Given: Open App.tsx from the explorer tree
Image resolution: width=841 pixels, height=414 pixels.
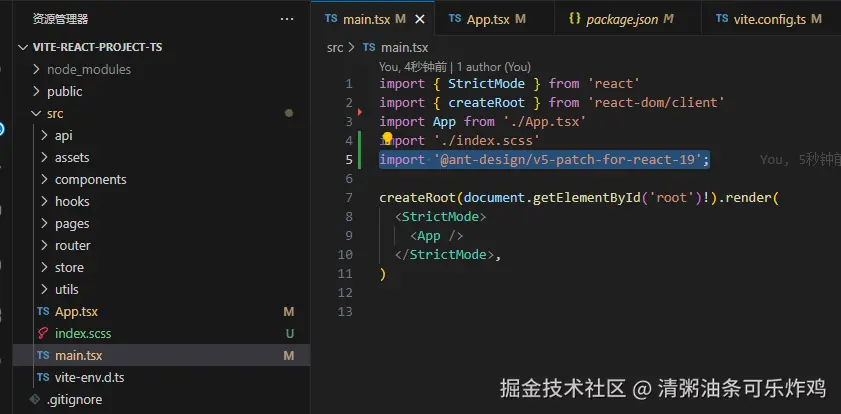Looking at the screenshot, I should click(x=76, y=311).
